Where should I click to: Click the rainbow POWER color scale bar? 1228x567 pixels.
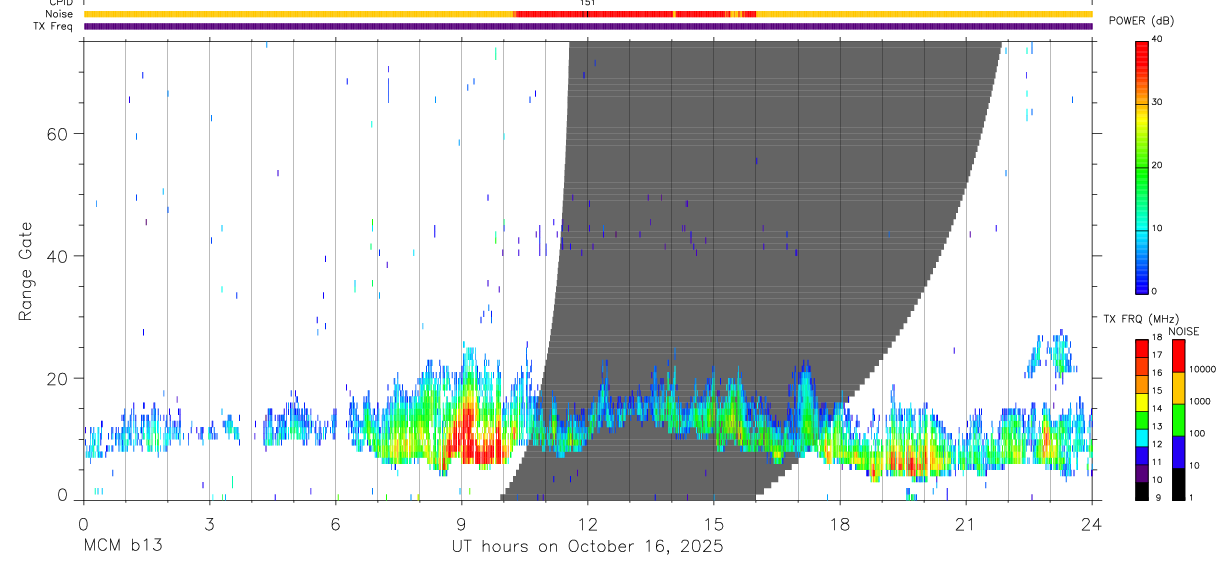[x=1142, y=166]
